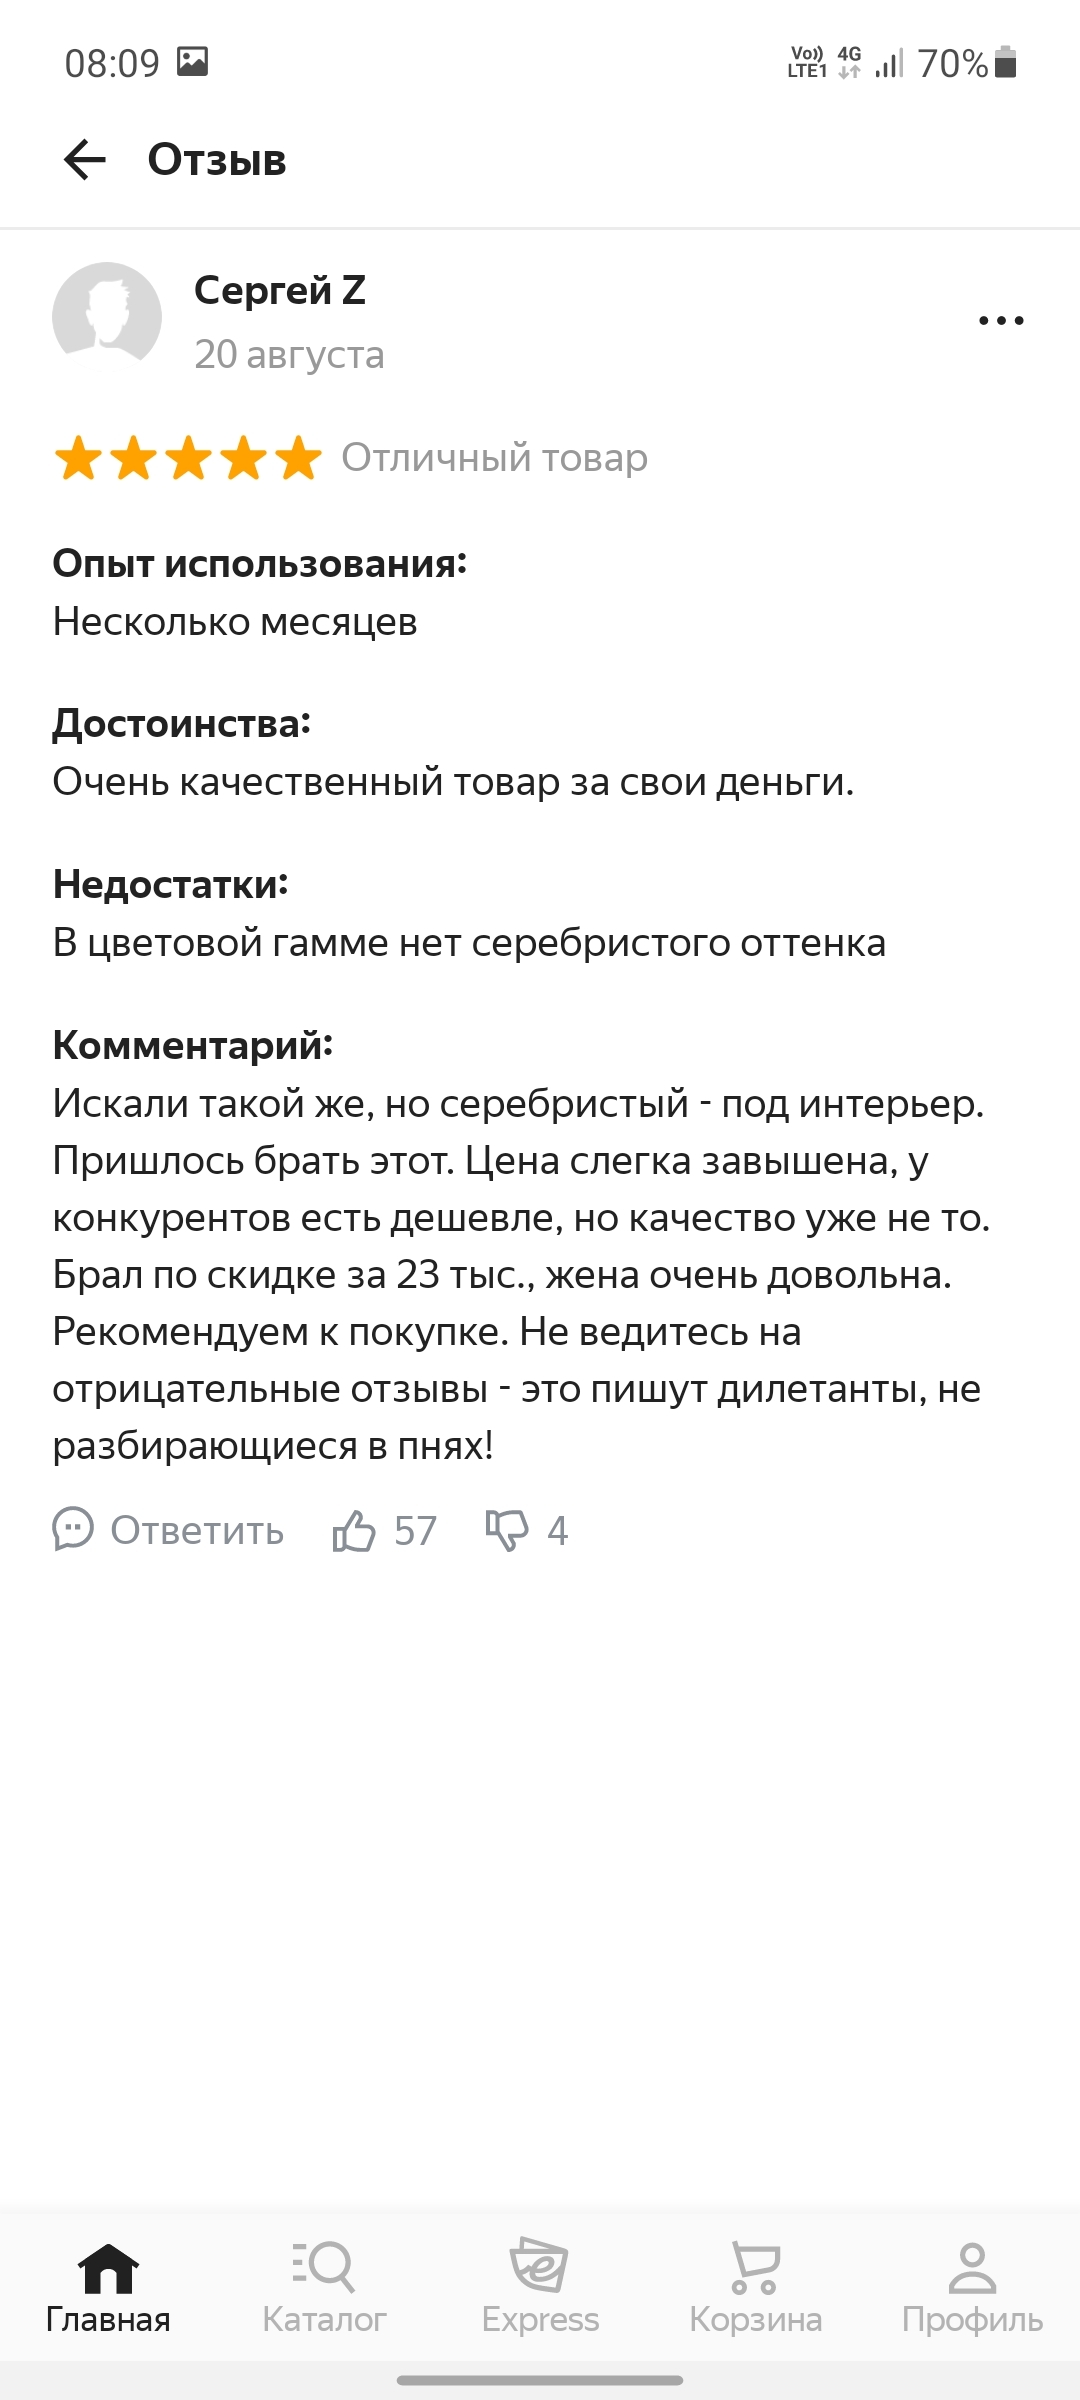Open the three-dot review options menu

1001,321
